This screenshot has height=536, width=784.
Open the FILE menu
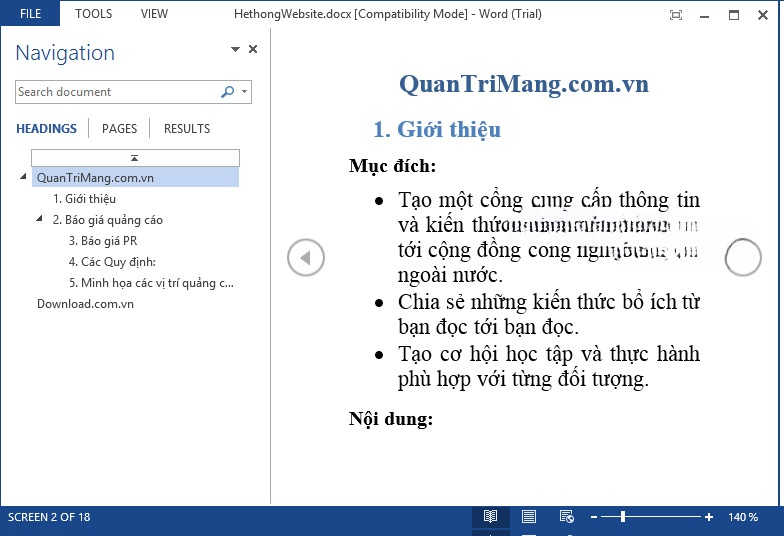click(30, 14)
